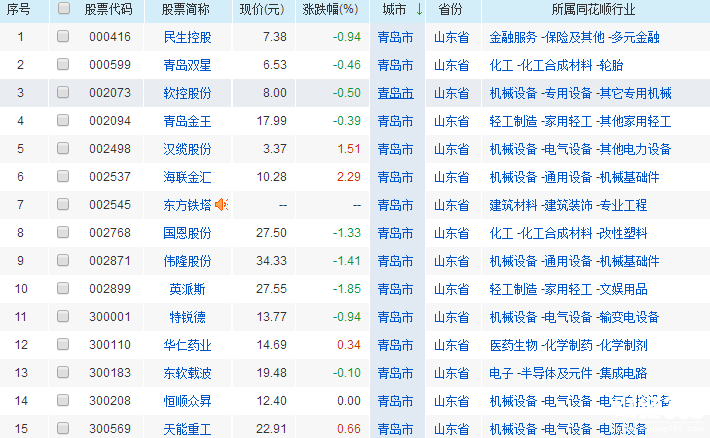Click industry 轻工制造-家用轻工-其他家用轻工
The width and height of the screenshot is (710, 438).
pyautogui.click(x=580, y=121)
